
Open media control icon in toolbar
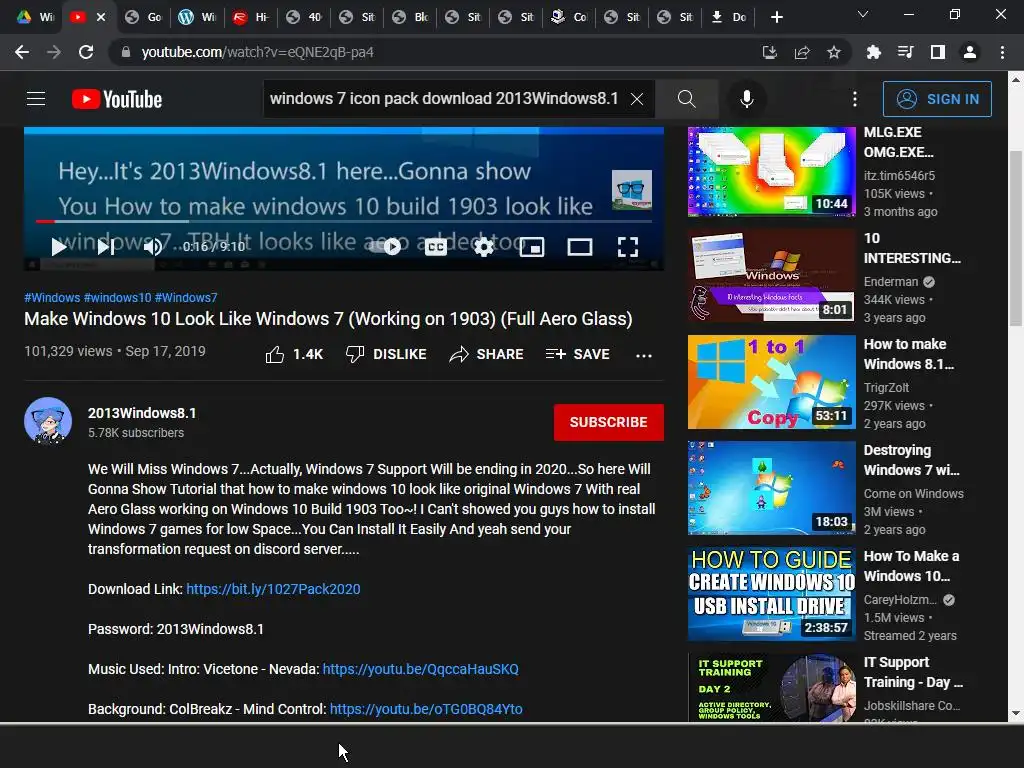pyautogui.click(x=906, y=52)
